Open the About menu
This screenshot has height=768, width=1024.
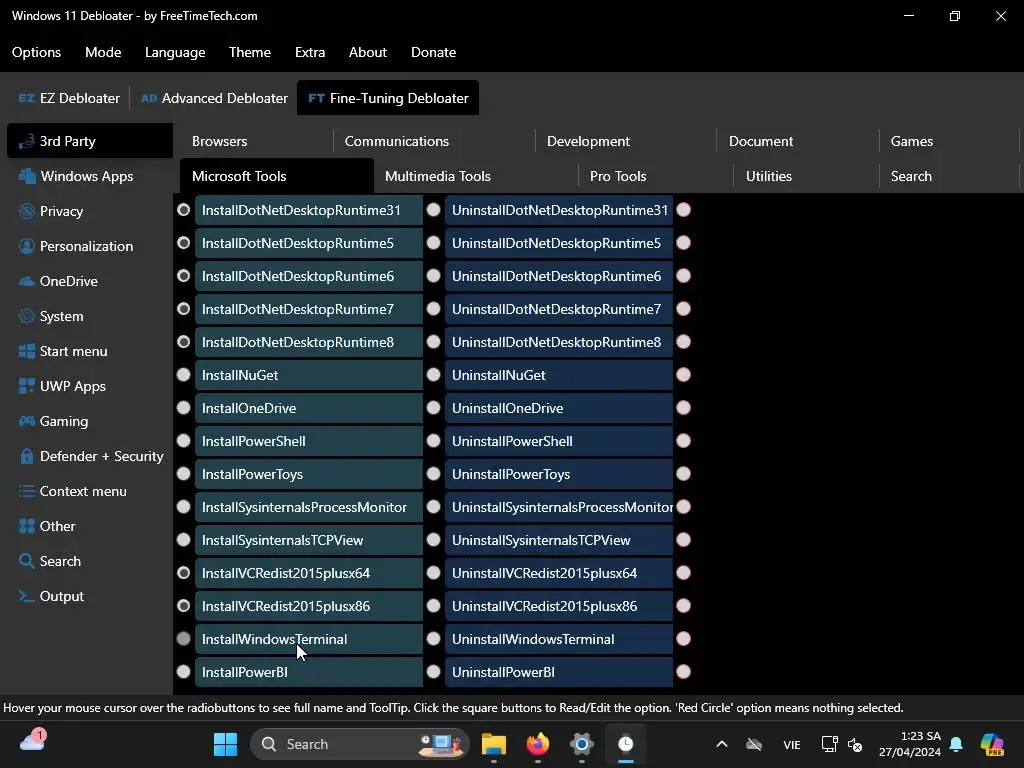(368, 52)
